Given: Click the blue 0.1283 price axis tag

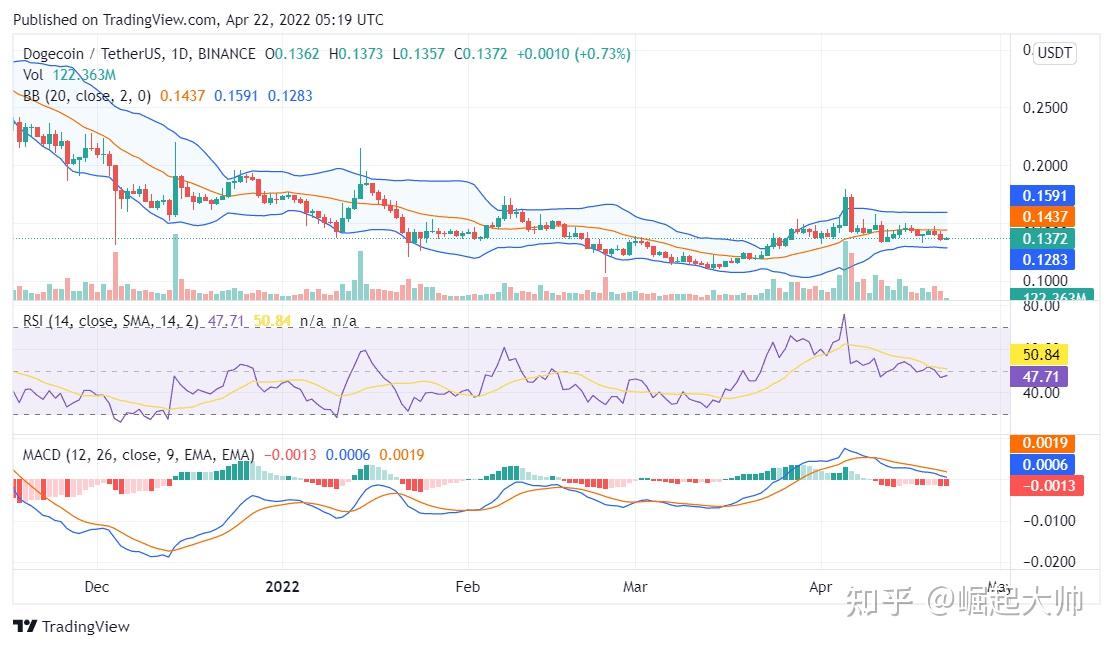Looking at the screenshot, I should point(1043,260).
